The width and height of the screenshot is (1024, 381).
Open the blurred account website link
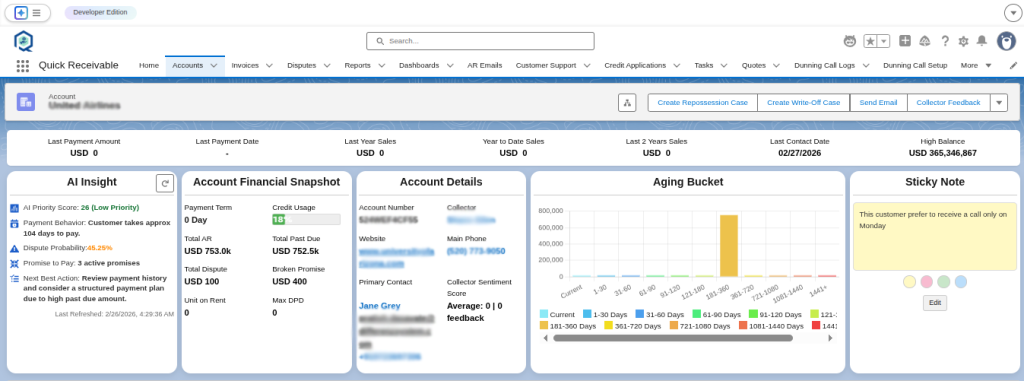pos(396,257)
